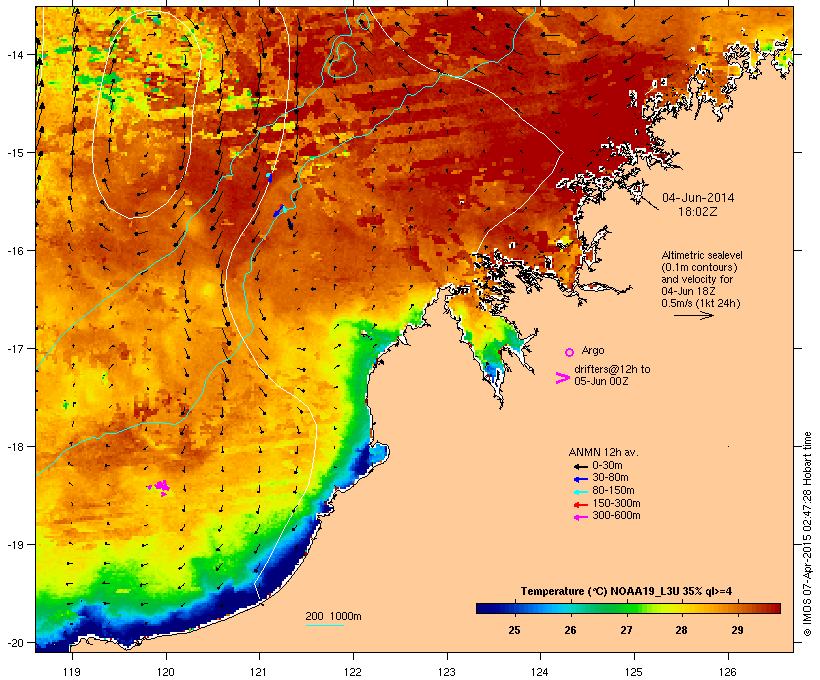Click the magenta Argo circle legend symbol
This screenshot has height=680, width=820.
pyautogui.click(x=570, y=352)
